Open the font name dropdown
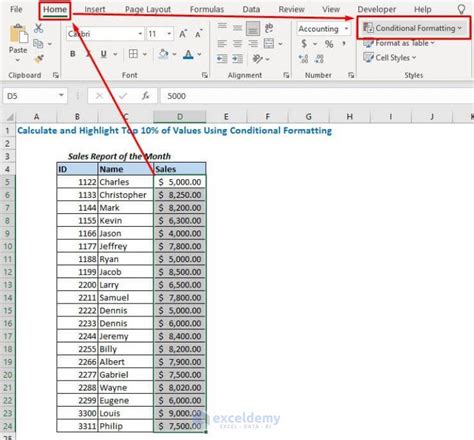 click(140, 34)
